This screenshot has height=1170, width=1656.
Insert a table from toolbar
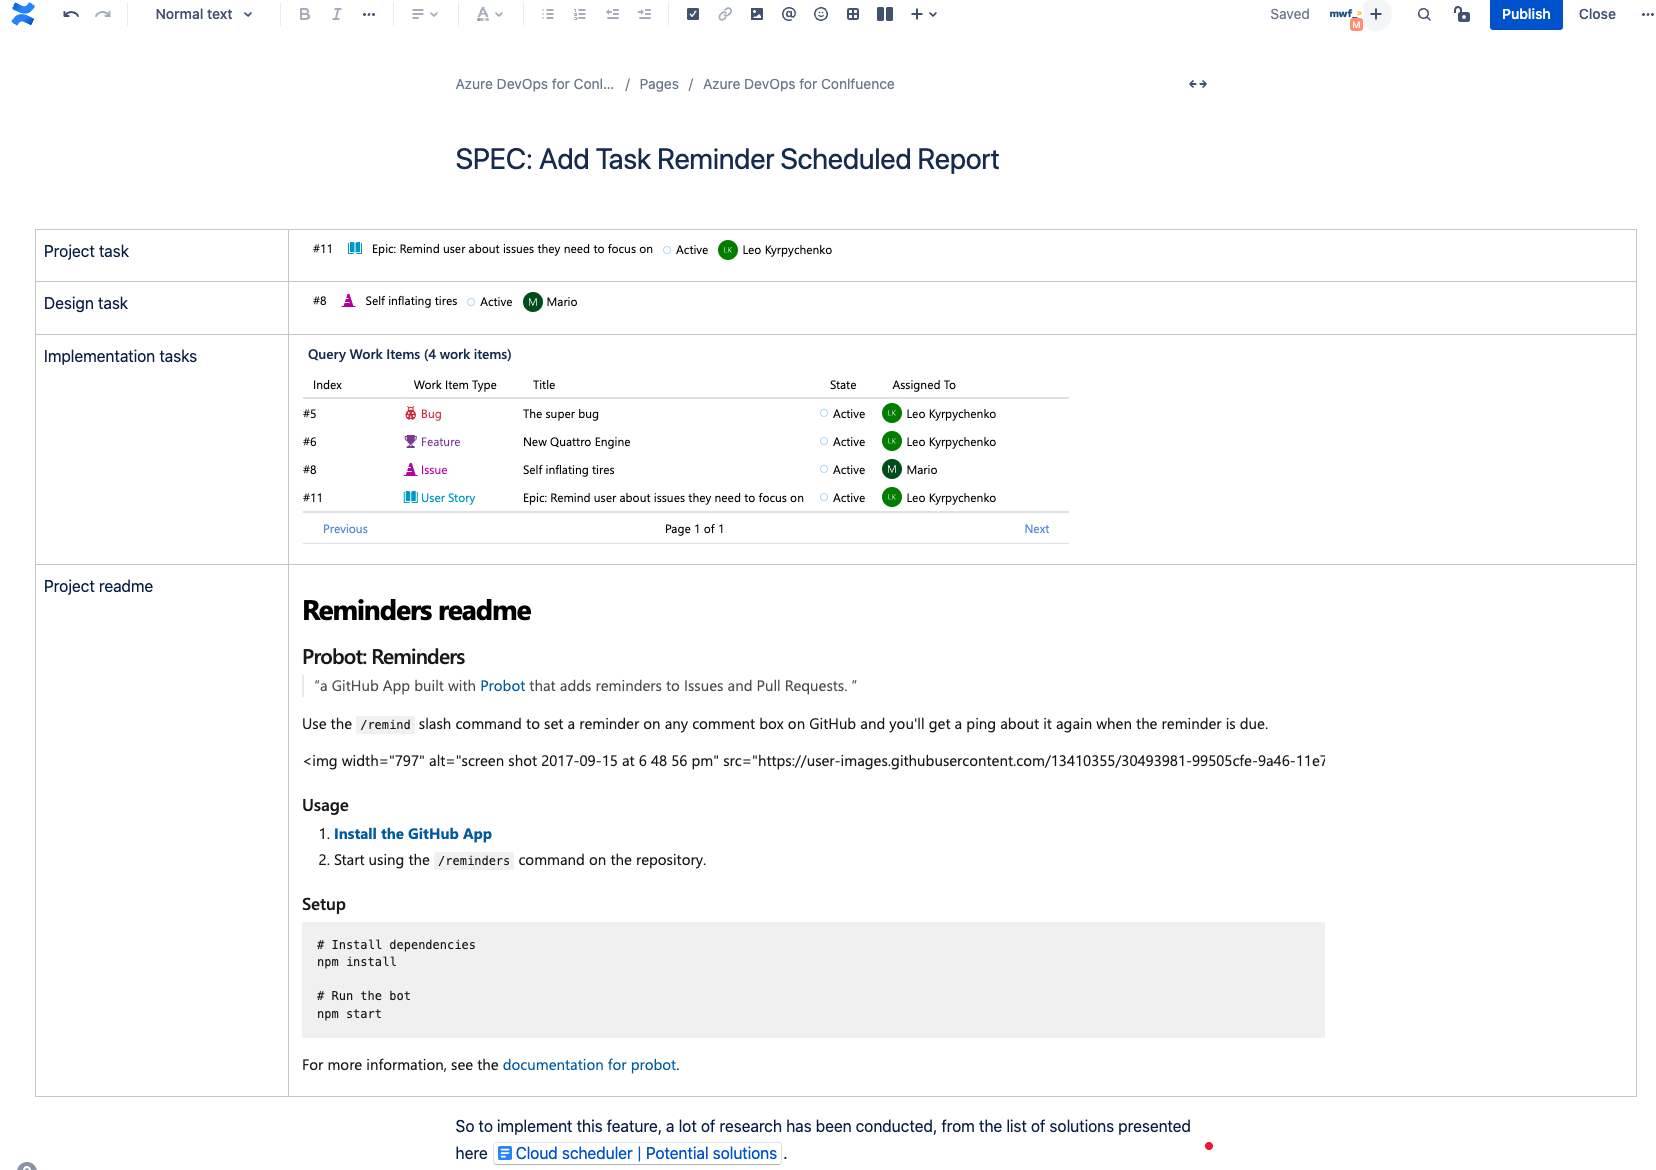click(x=853, y=14)
